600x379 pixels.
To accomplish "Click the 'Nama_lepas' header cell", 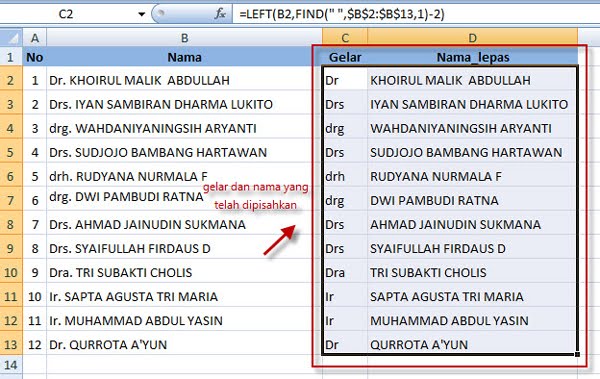I will (473, 57).
